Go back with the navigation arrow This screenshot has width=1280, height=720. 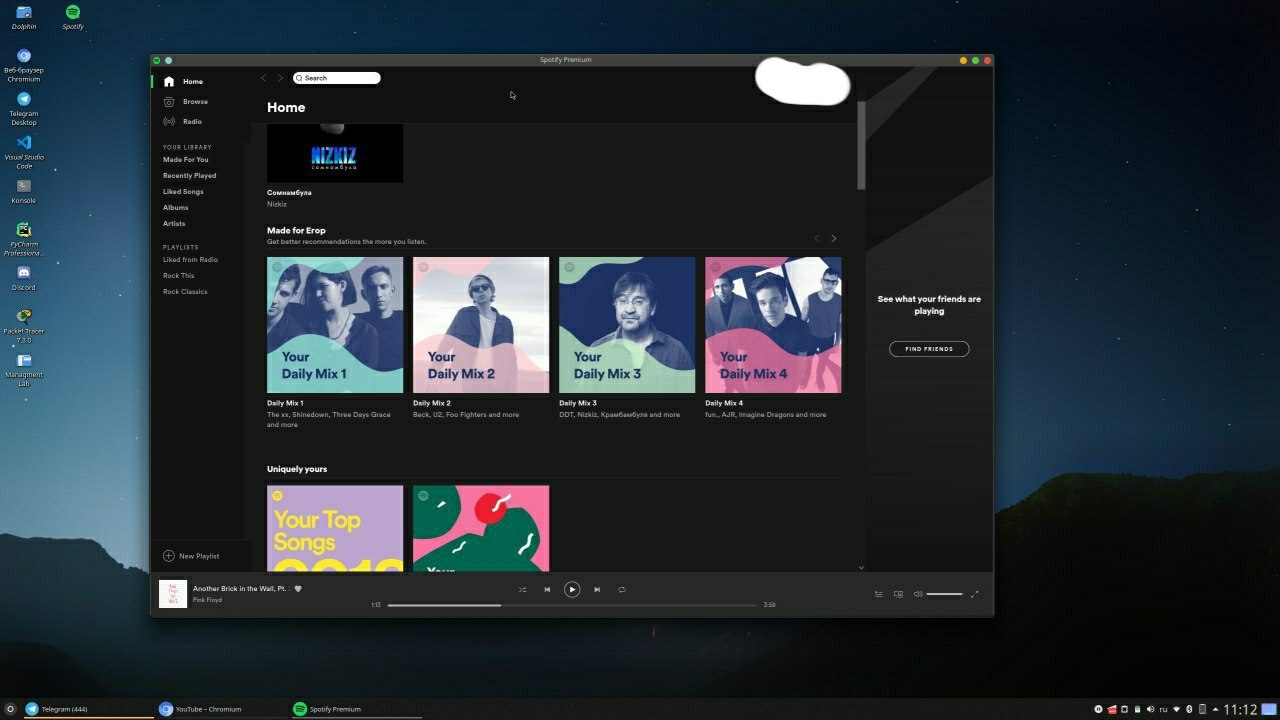pos(264,78)
